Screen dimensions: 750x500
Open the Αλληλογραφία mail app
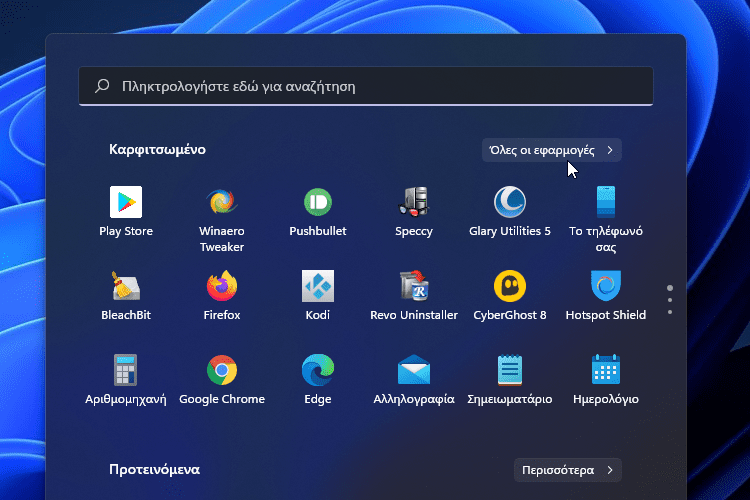pyautogui.click(x=414, y=371)
